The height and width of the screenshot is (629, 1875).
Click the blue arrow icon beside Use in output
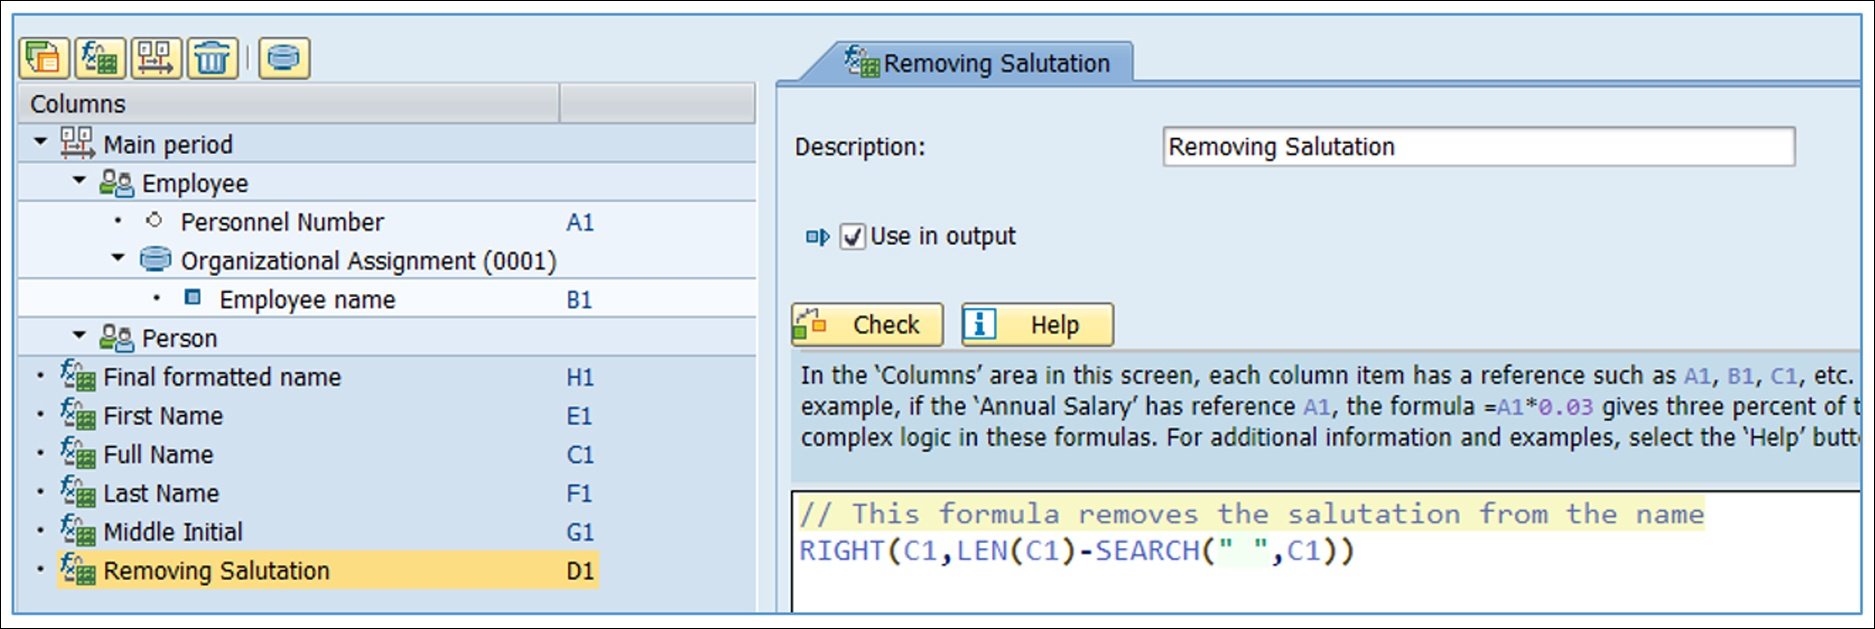(x=817, y=237)
